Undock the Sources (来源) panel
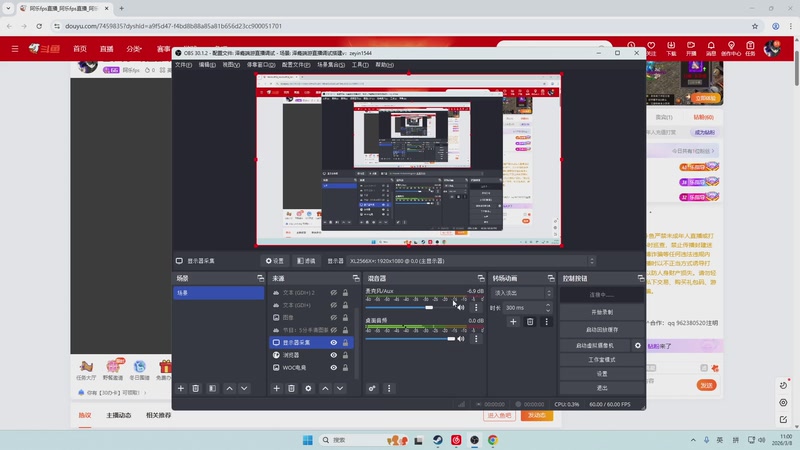Image resolution: width=800 pixels, height=450 pixels. (x=356, y=278)
